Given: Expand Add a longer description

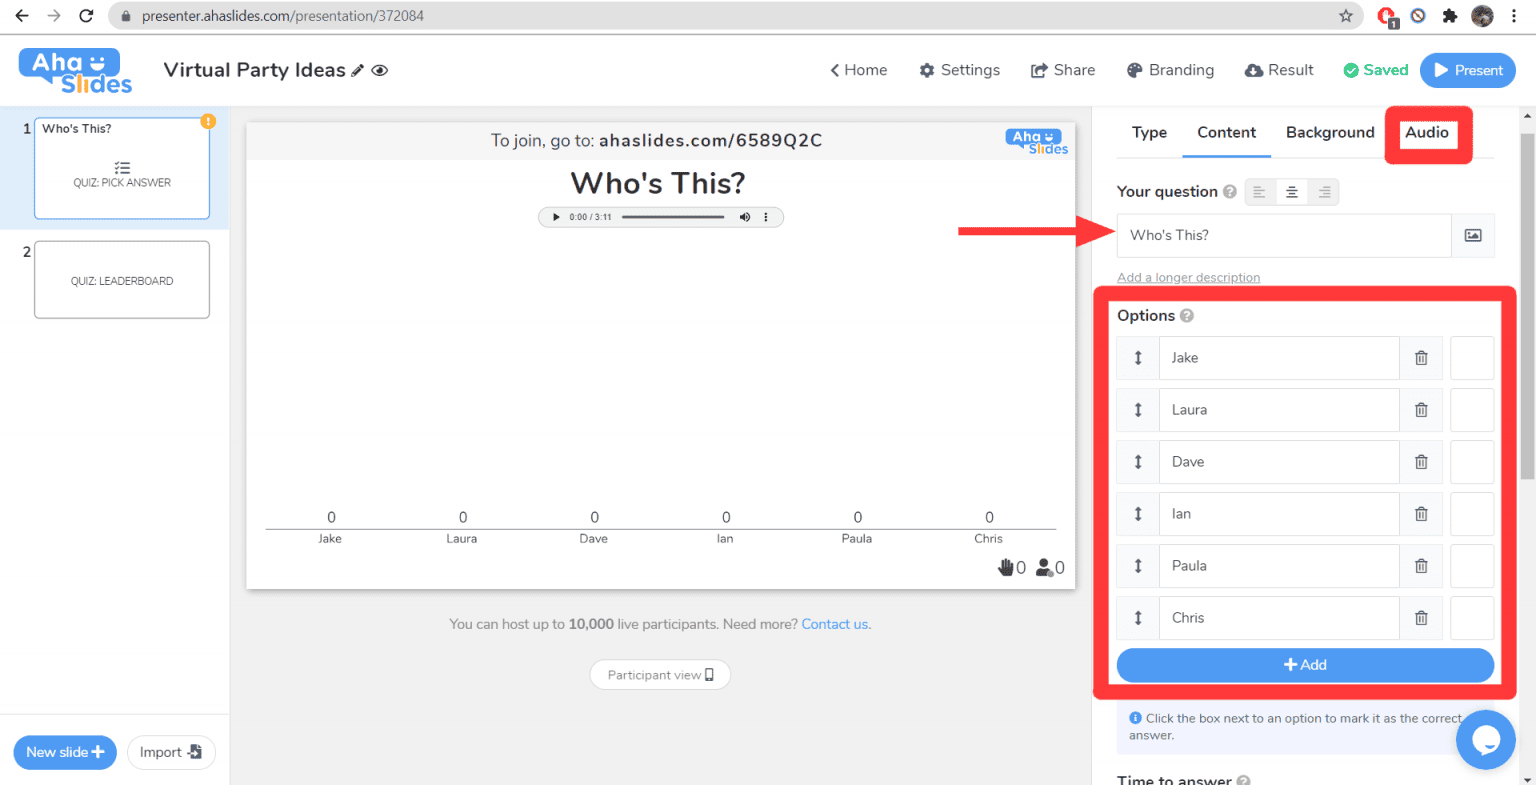Looking at the screenshot, I should coord(1188,278).
